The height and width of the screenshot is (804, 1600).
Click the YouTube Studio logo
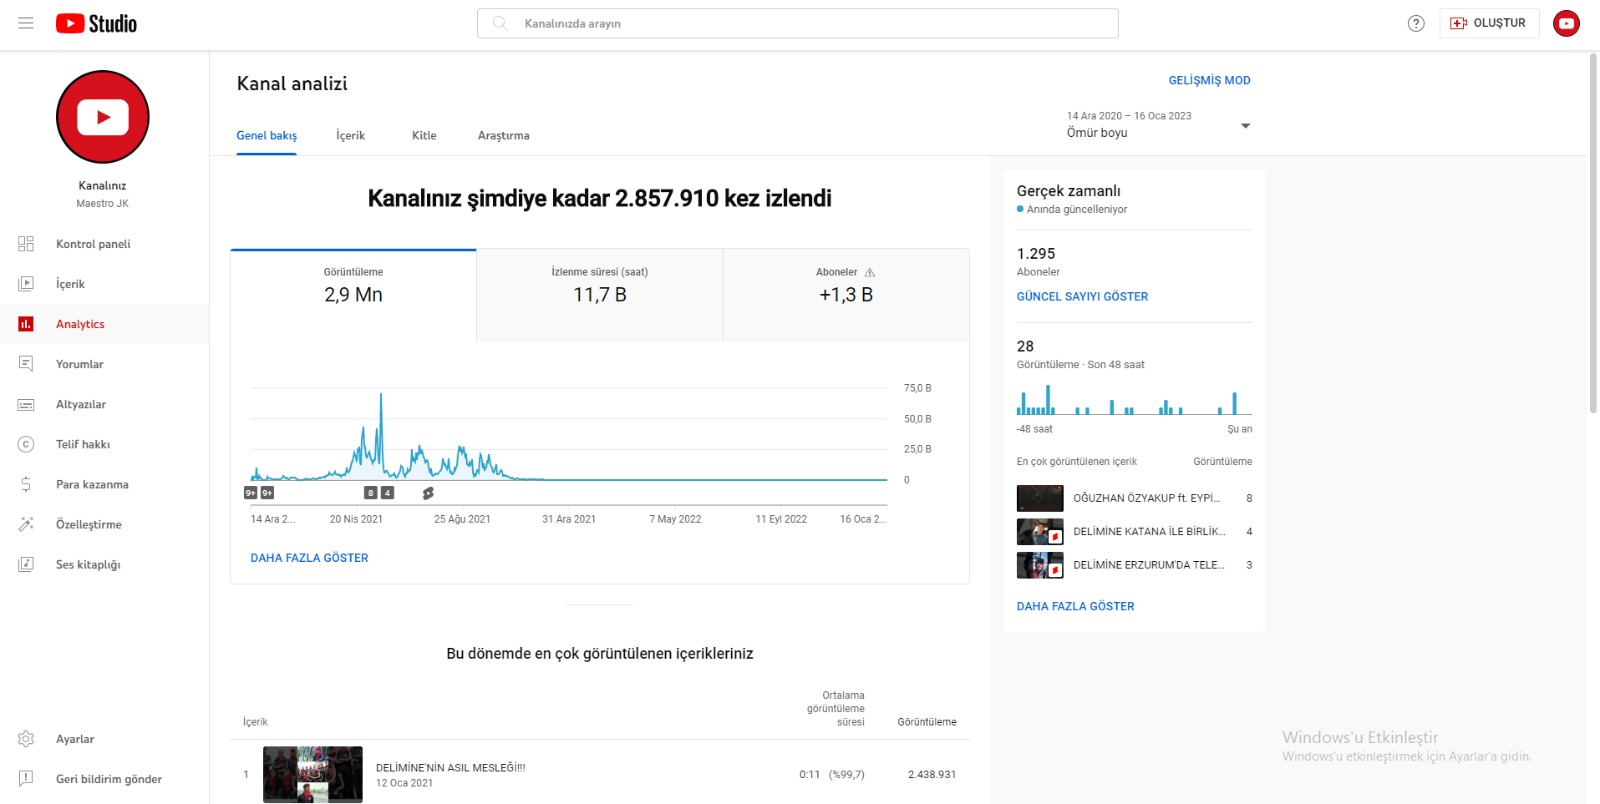96,23
